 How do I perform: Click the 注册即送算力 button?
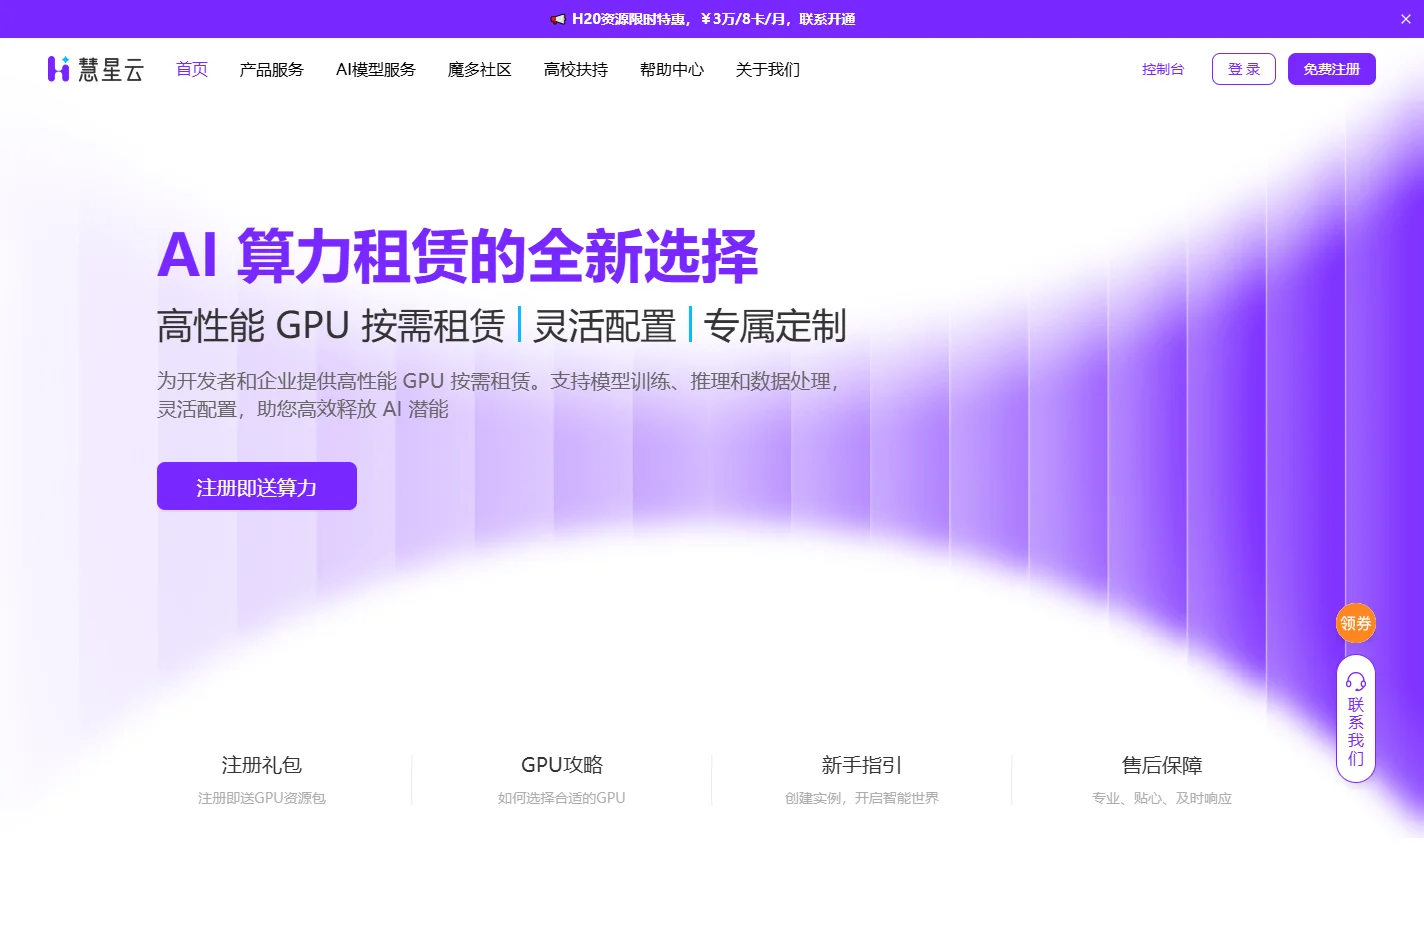point(257,486)
